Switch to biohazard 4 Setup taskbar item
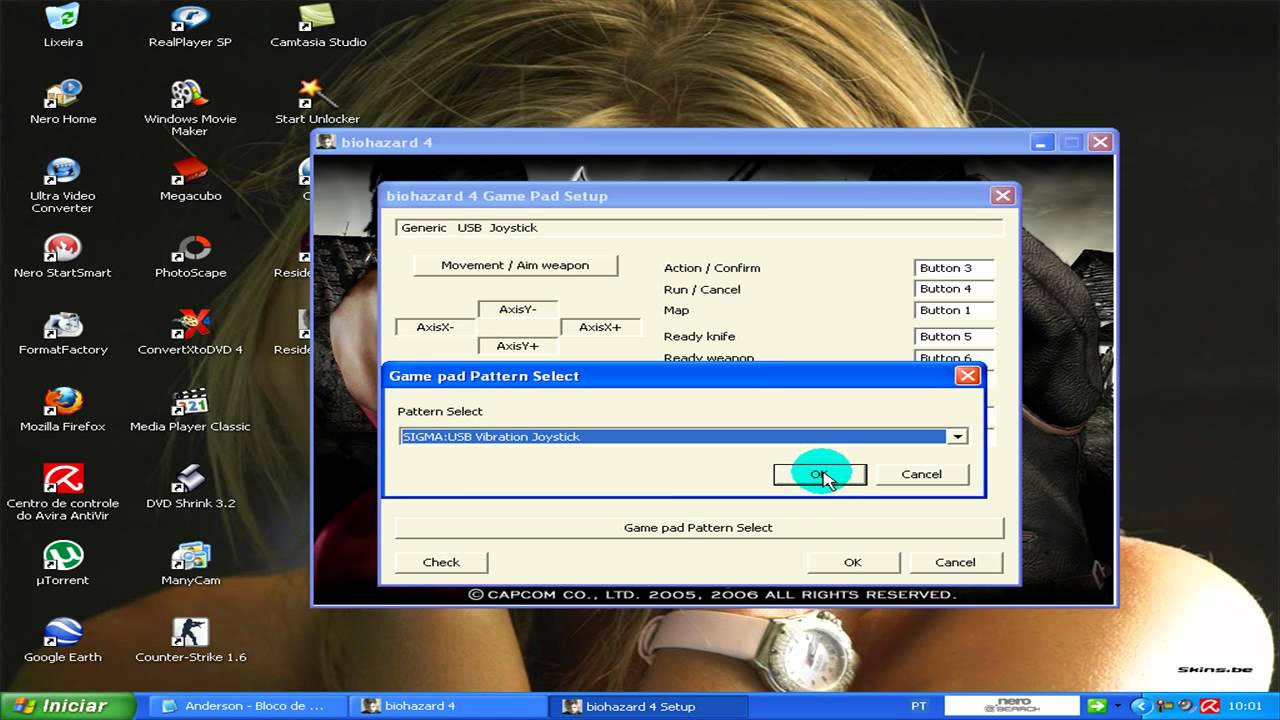Screen dimensions: 1280x720 click(x=646, y=706)
